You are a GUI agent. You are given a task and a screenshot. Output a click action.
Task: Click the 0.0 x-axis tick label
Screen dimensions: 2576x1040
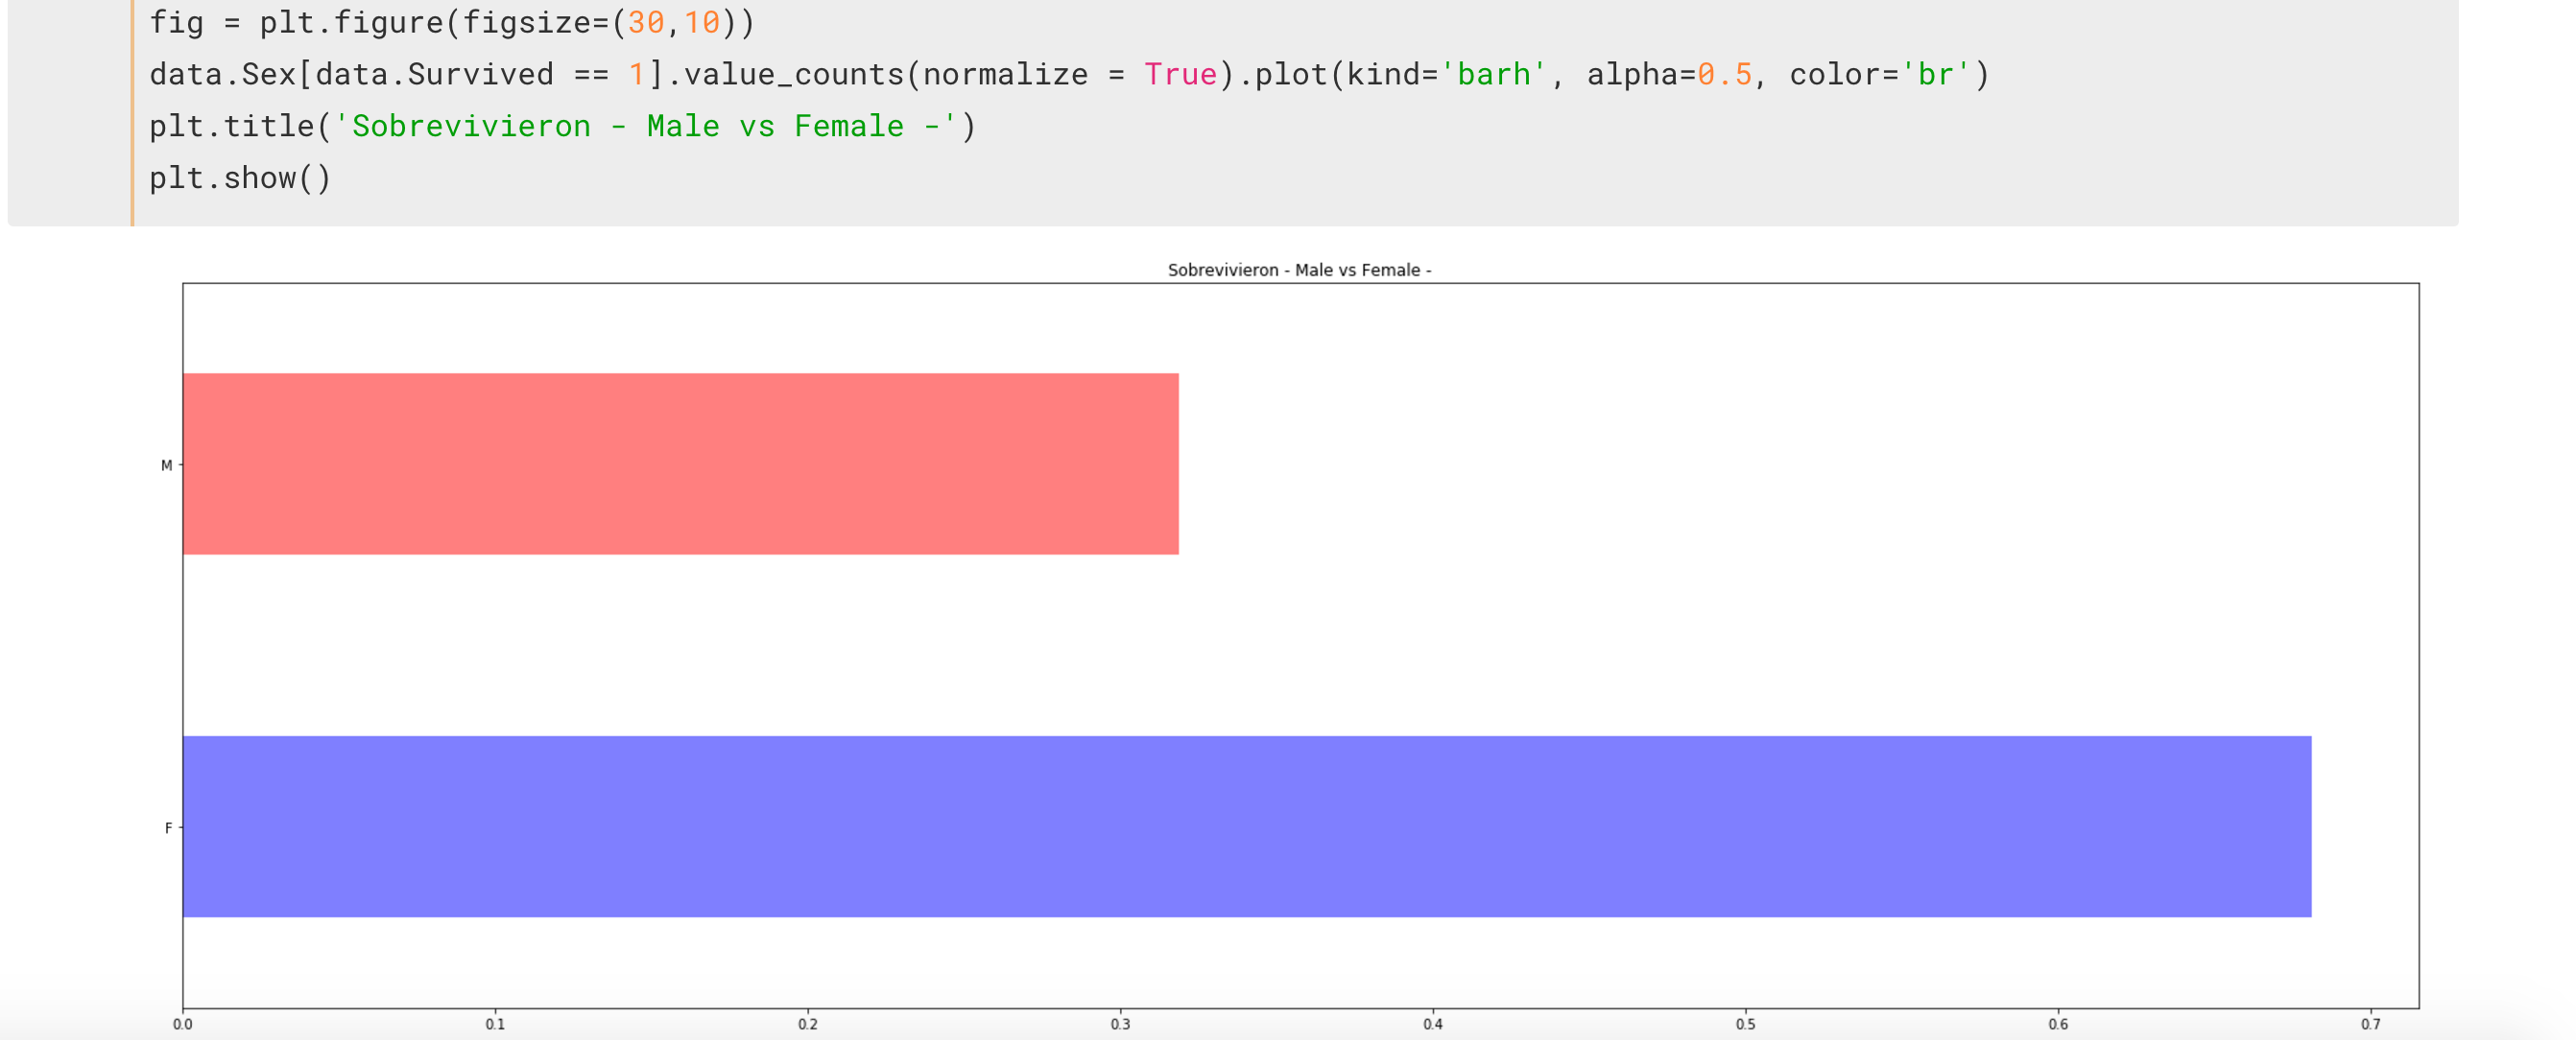(182, 1024)
